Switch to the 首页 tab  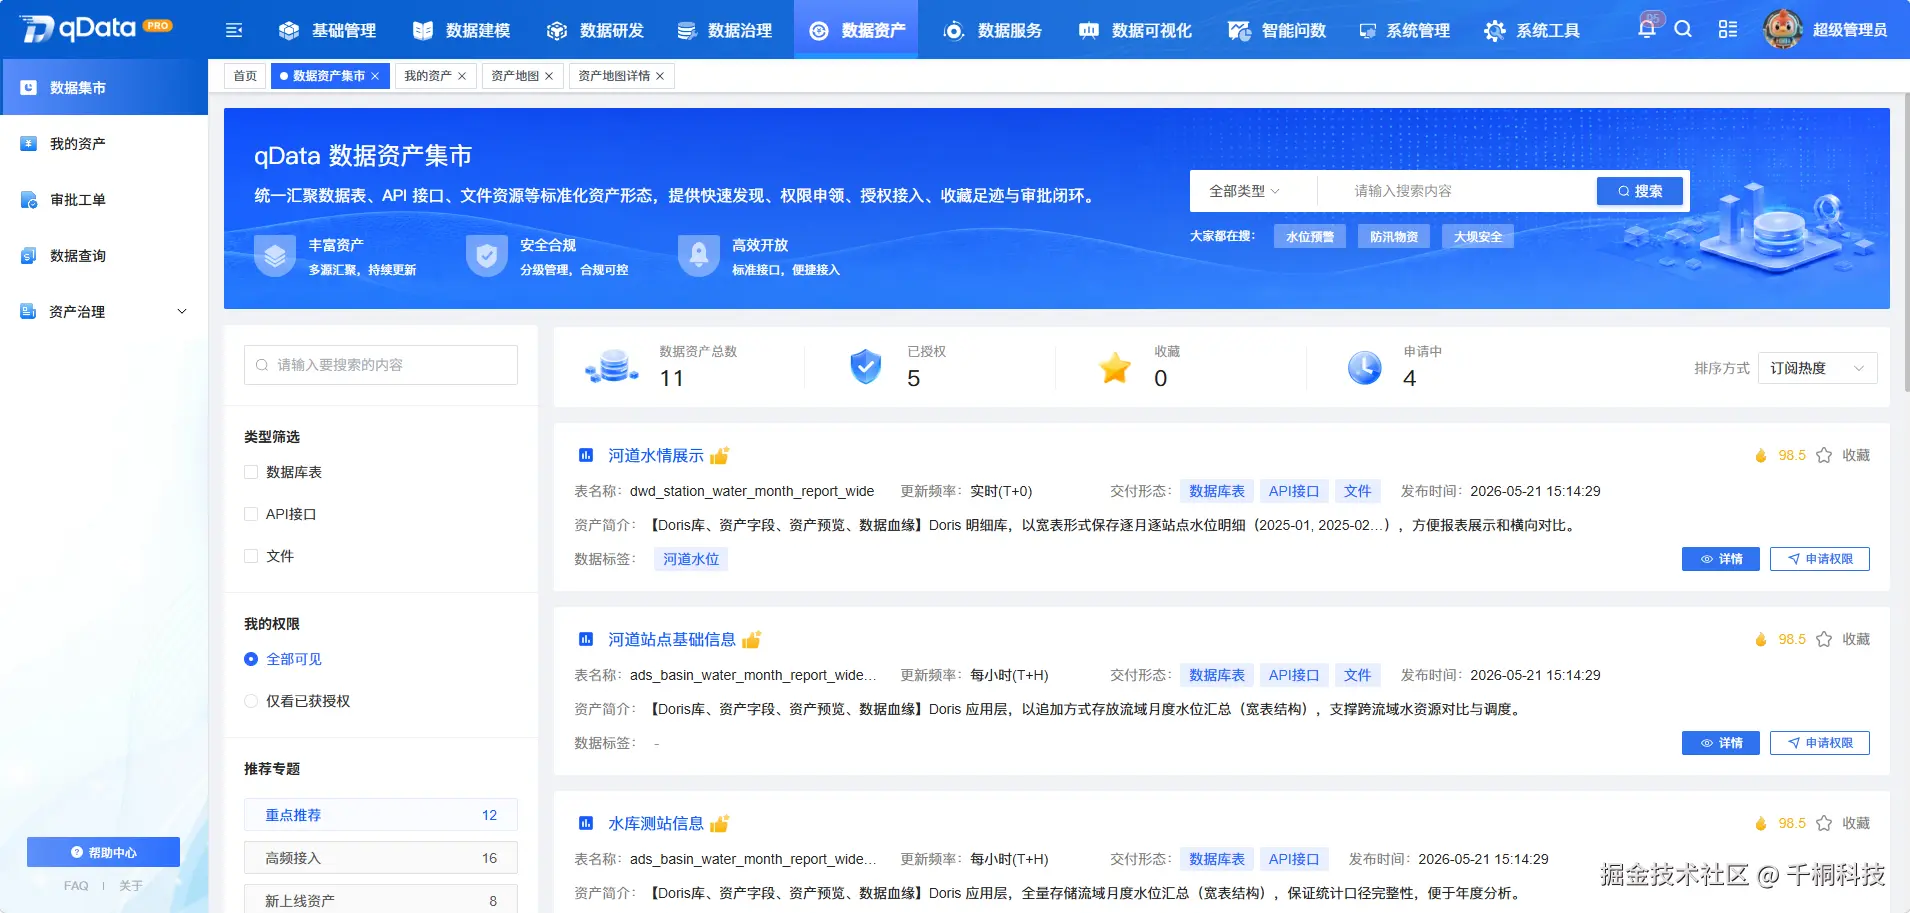245,76
